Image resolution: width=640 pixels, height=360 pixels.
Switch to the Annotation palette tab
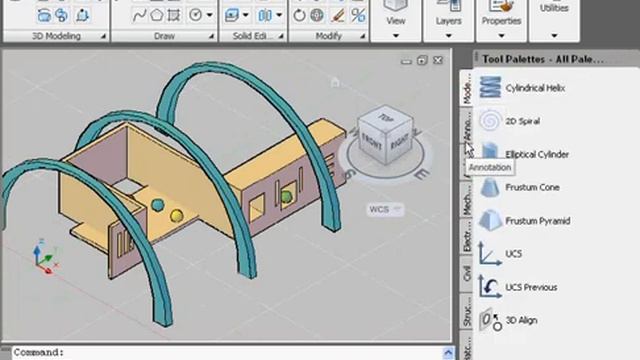[x=467, y=126]
